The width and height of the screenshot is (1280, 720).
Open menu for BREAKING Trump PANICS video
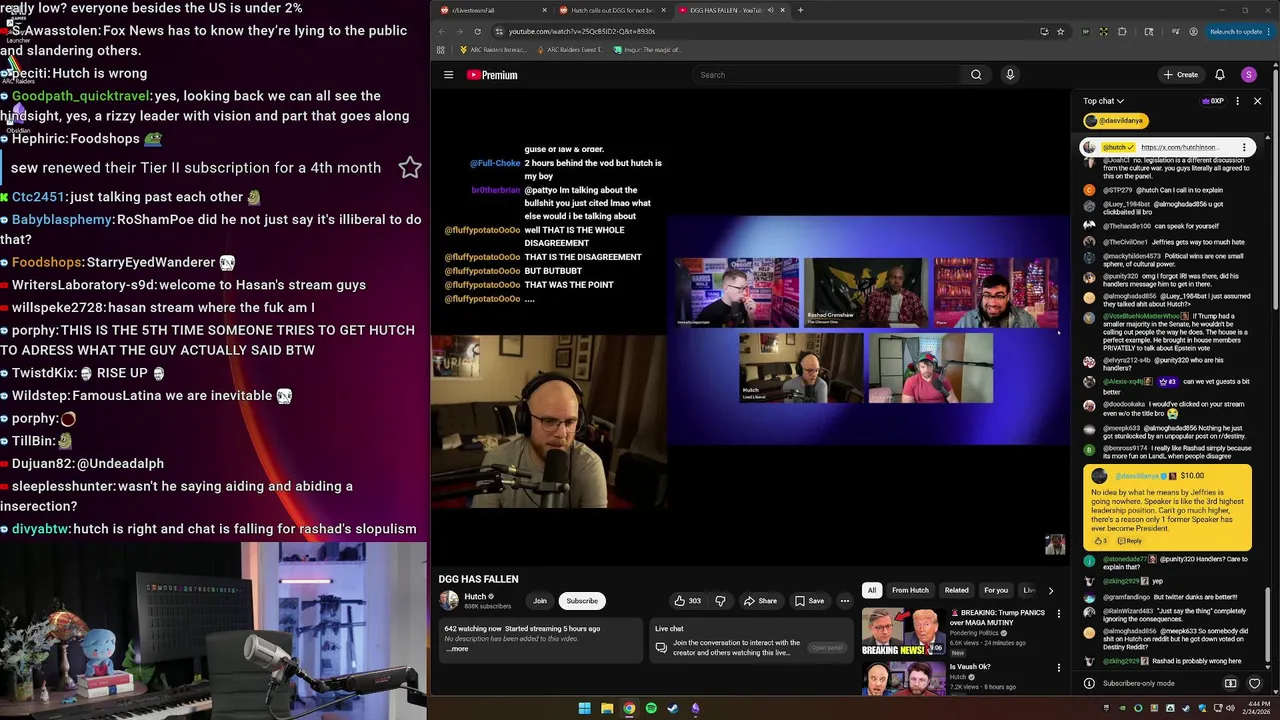pos(1059,613)
